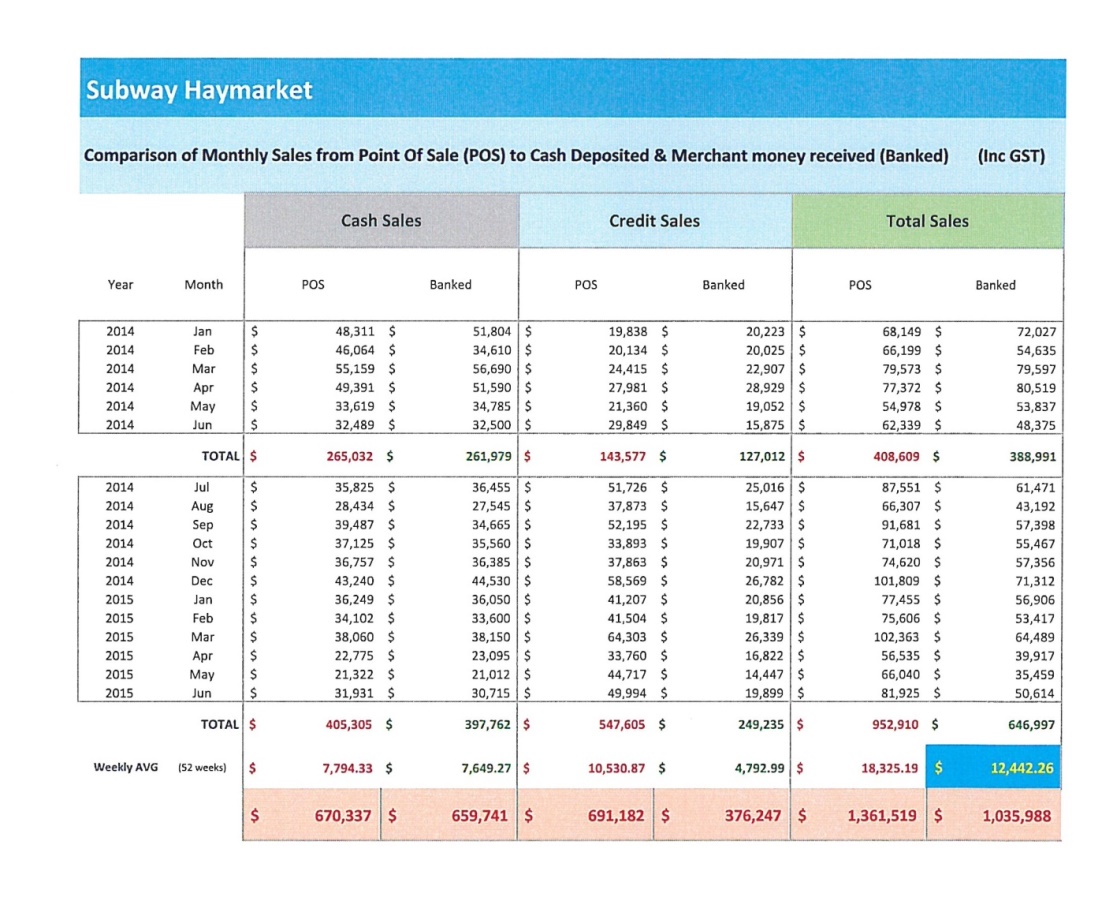Click the grand total 1,035,988
The width and height of the screenshot is (1113, 897).
pyautogui.click(x=1016, y=816)
